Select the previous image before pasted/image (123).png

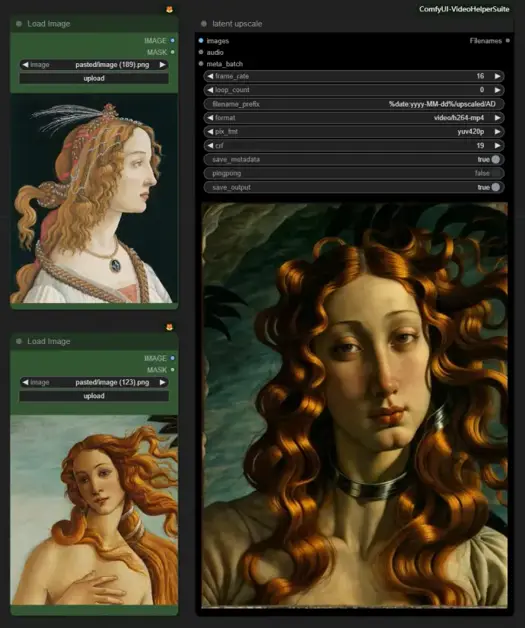point(25,382)
